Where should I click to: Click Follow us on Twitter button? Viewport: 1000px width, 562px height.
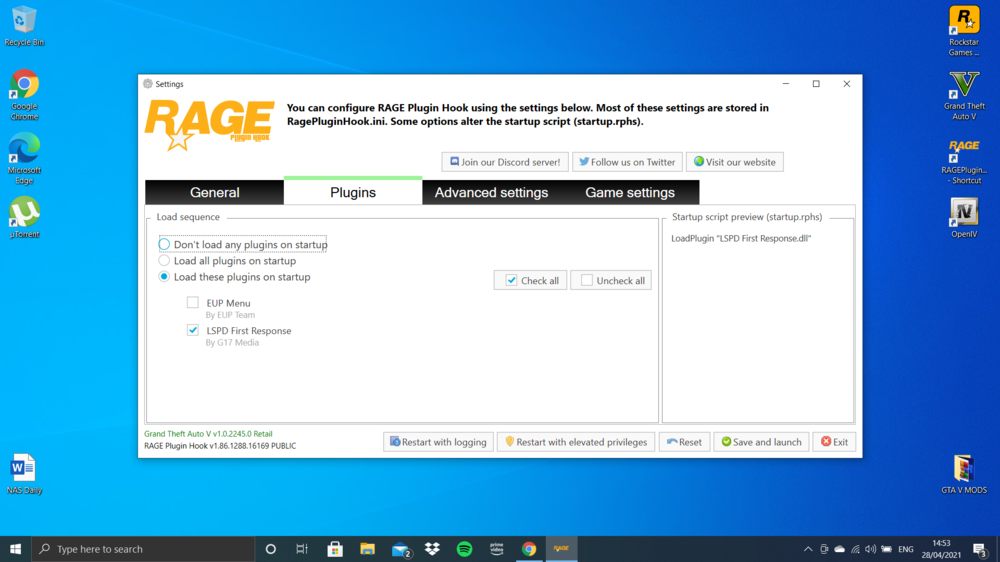pos(628,162)
